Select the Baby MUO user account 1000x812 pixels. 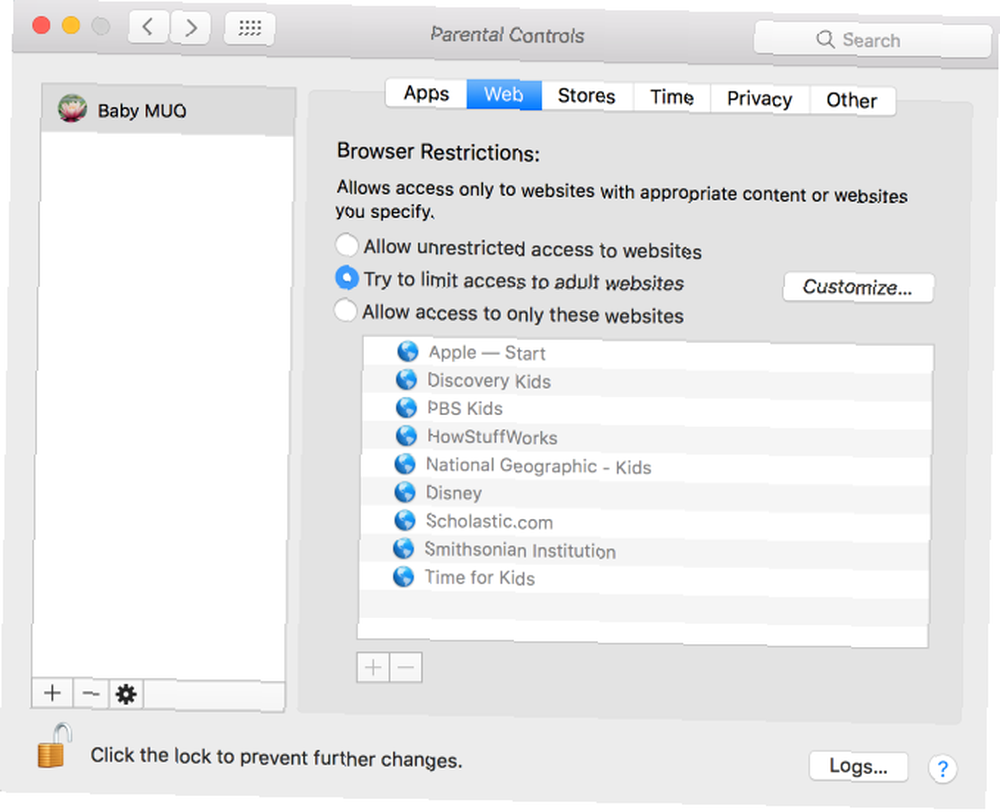pos(168,111)
